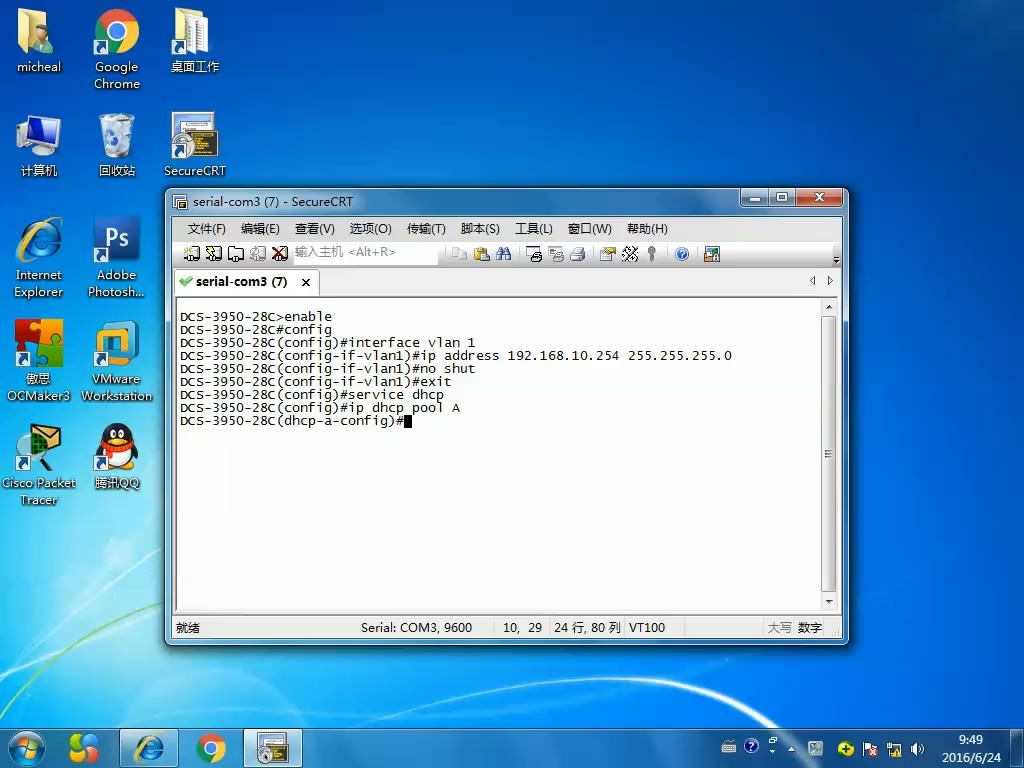Viewport: 1024px width, 768px height.
Task: Select the serial-com3 (7) session tab
Action: coord(241,281)
